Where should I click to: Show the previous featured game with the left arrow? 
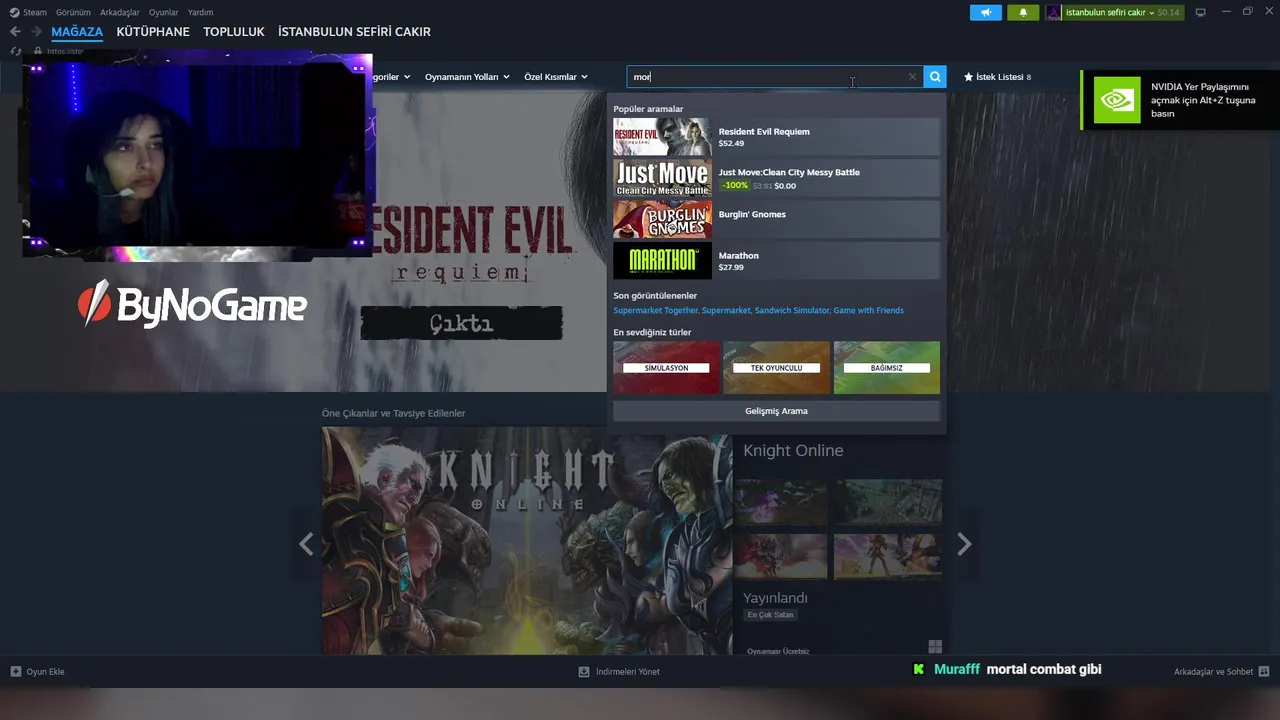click(306, 544)
